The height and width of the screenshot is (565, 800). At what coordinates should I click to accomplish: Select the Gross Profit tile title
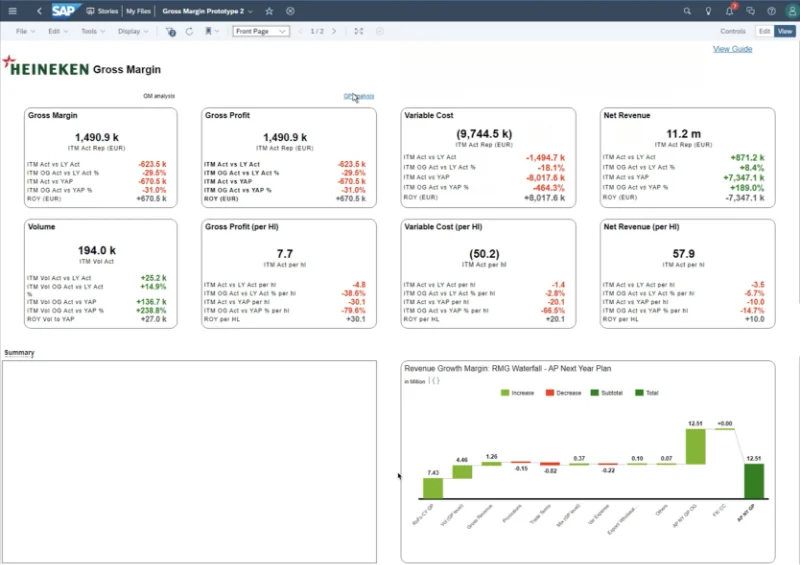227,115
